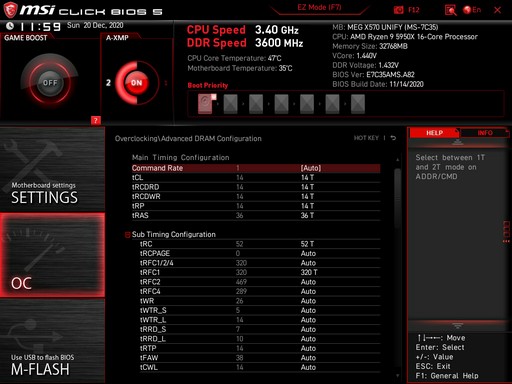Select the seventh boot priority device icon
The image size is (512, 384).
coord(358,104)
